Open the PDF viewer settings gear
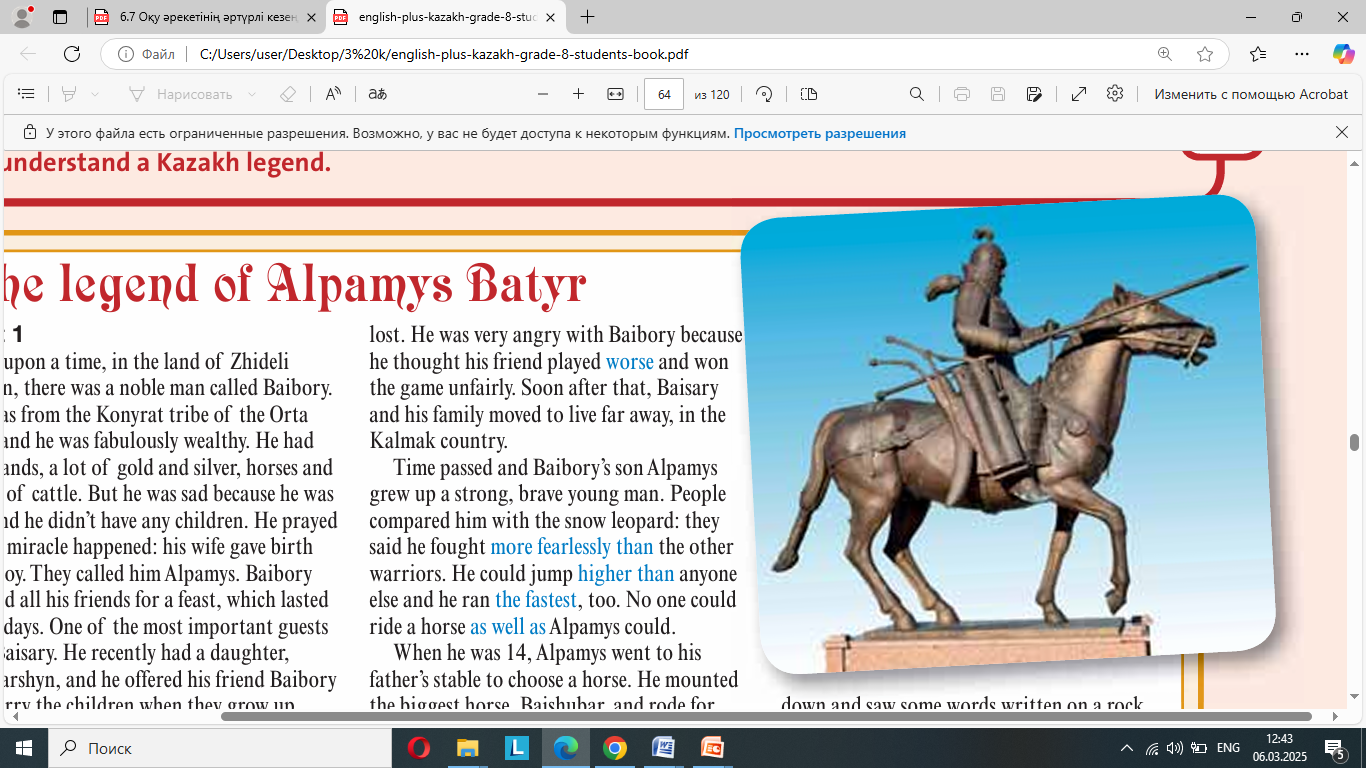1366x768 pixels. (1115, 94)
